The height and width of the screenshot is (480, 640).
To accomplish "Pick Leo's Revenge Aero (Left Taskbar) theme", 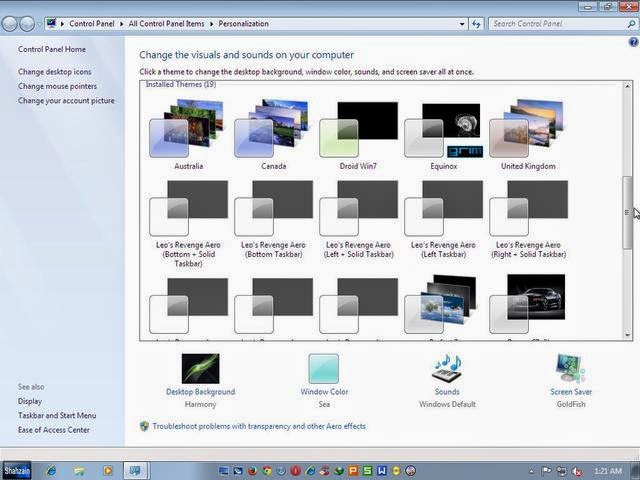I will click(x=443, y=220).
